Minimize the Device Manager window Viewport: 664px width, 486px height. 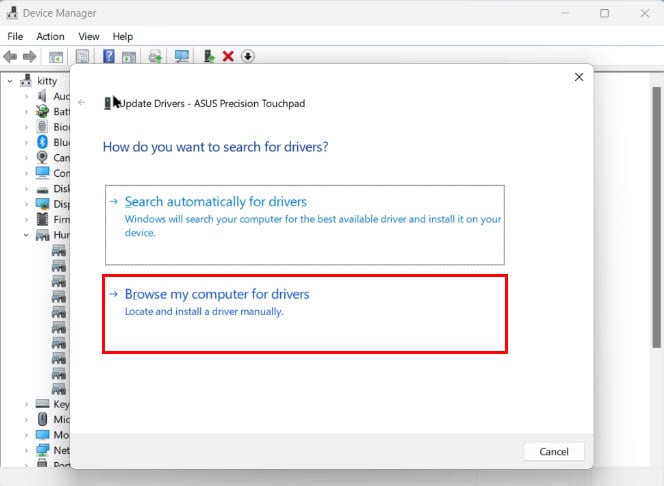coord(565,13)
